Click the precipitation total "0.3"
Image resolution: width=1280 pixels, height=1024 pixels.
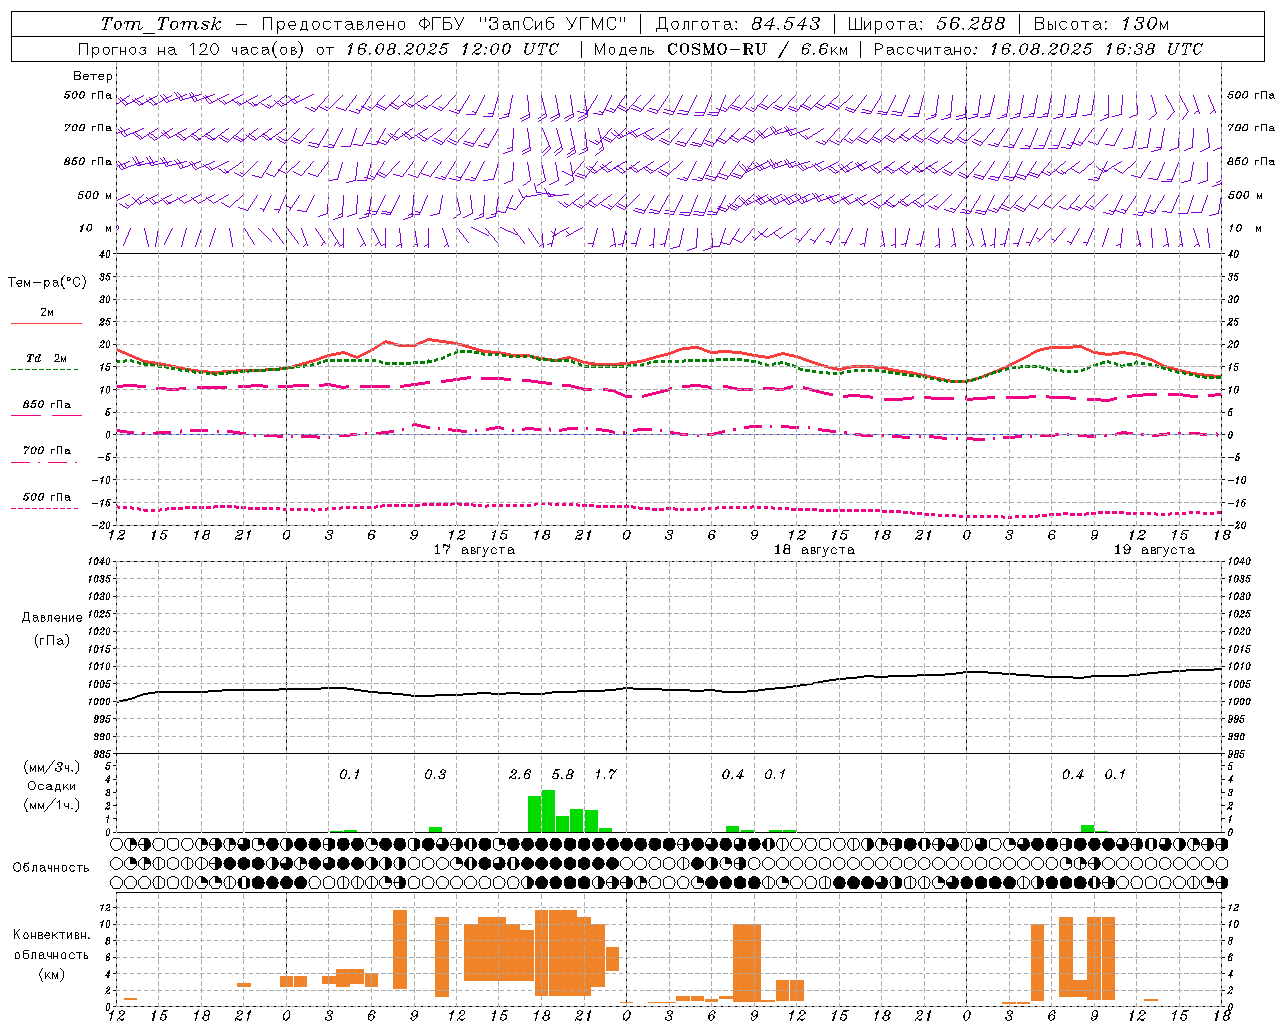tap(435, 774)
